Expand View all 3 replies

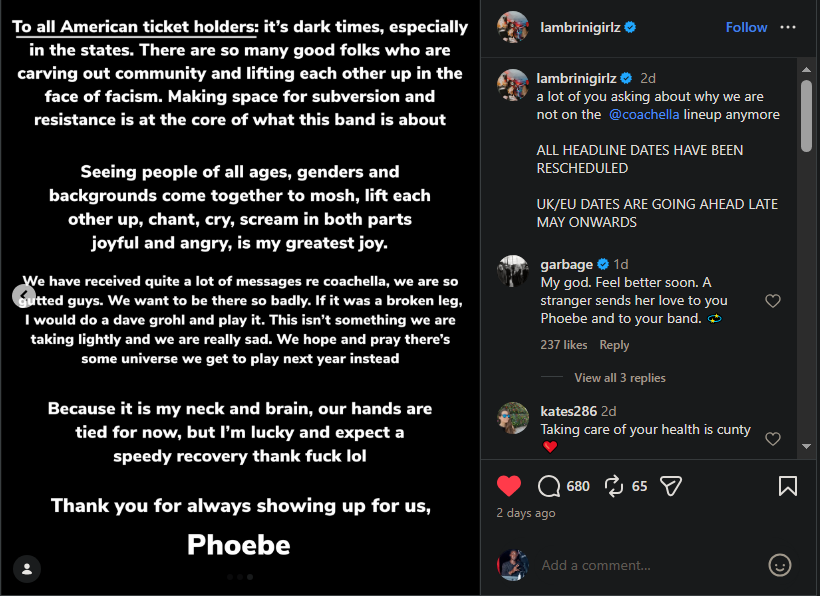pyautogui.click(x=620, y=378)
